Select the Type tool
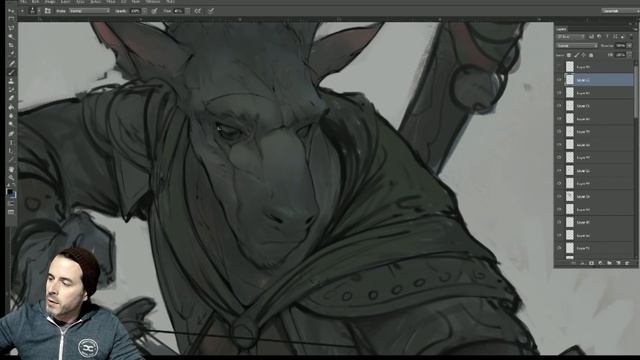Screen dimensions: 640x360 click(x=11, y=142)
